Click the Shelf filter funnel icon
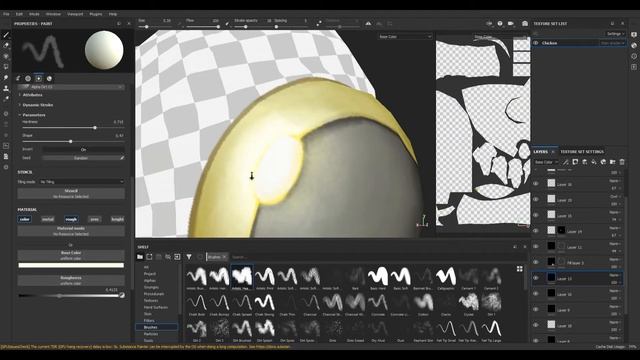This screenshot has width=640, height=360. pos(189,257)
